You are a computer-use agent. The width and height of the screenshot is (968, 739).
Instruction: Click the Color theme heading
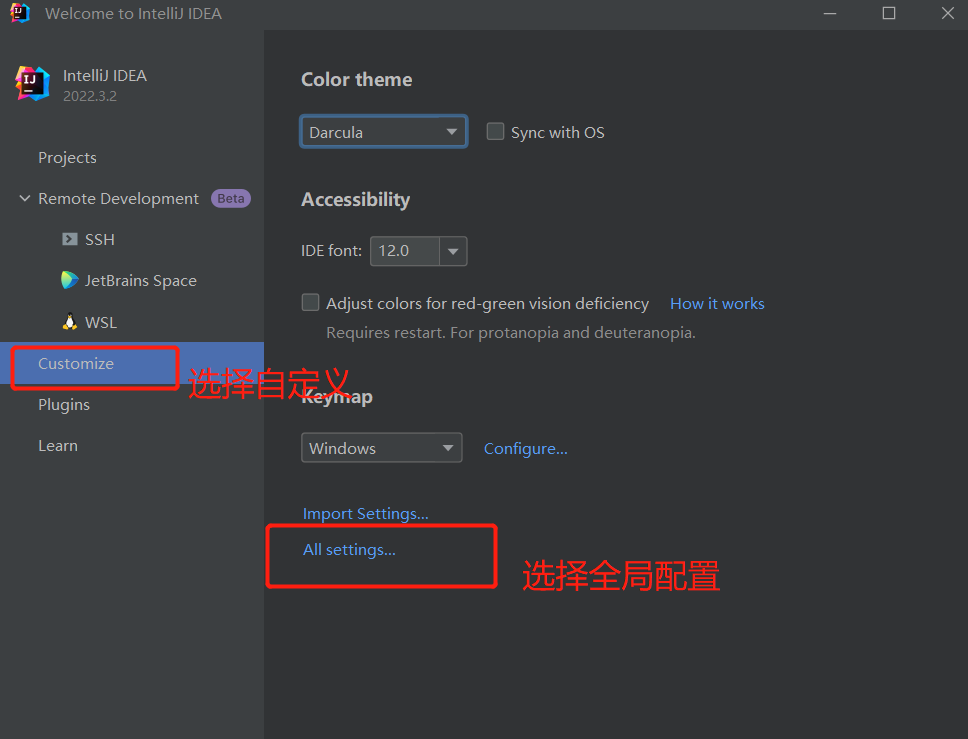click(357, 80)
